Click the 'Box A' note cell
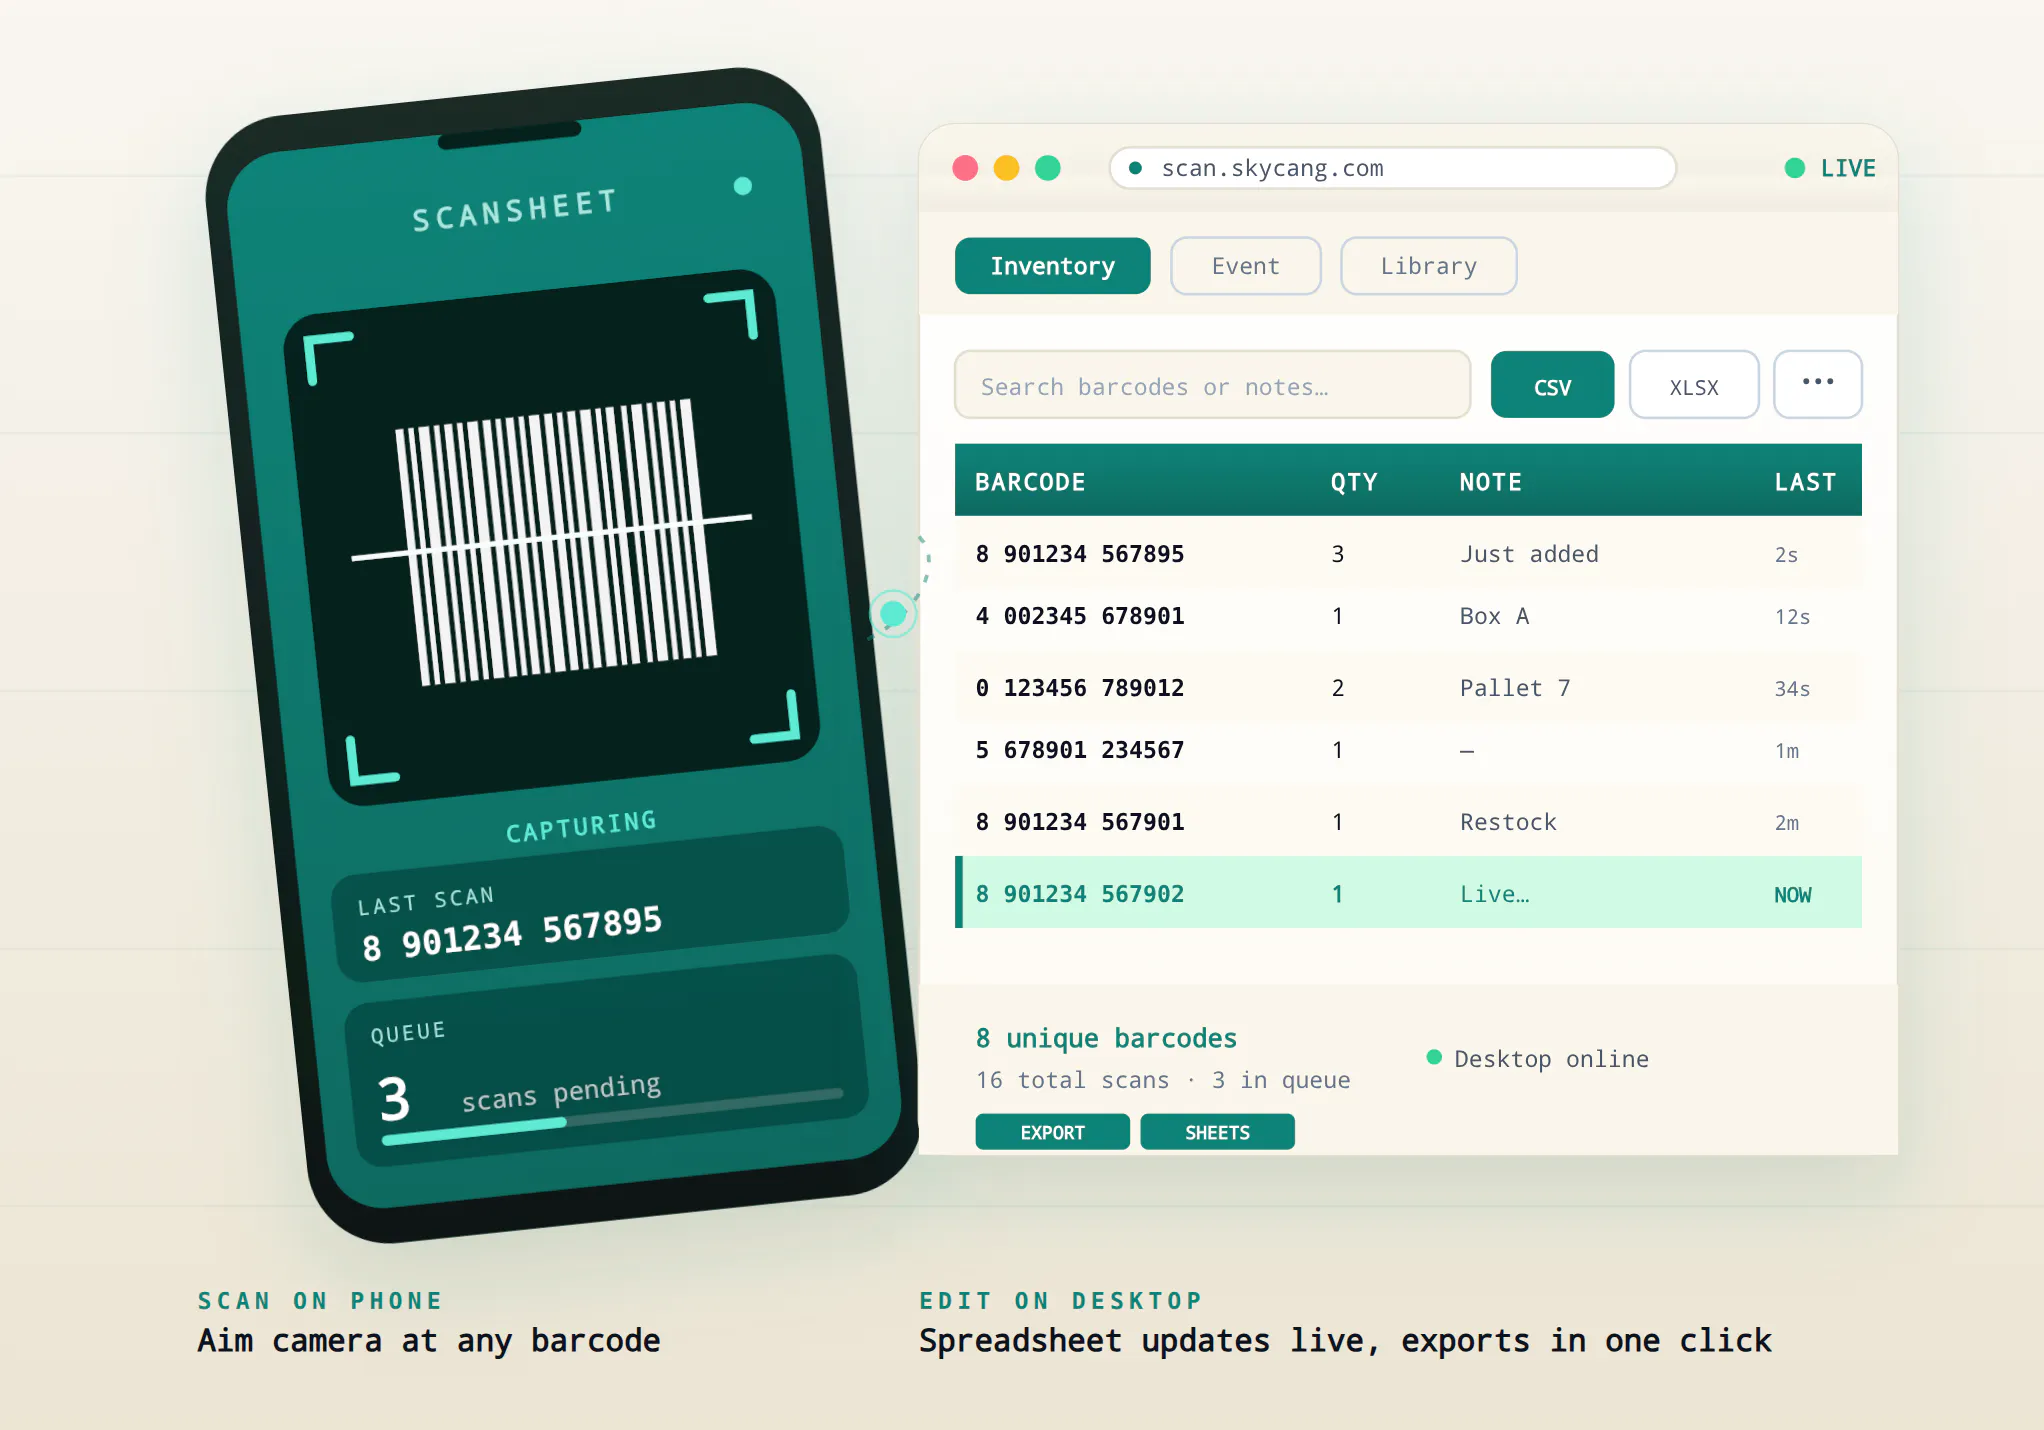2044x1430 pixels. point(1494,616)
